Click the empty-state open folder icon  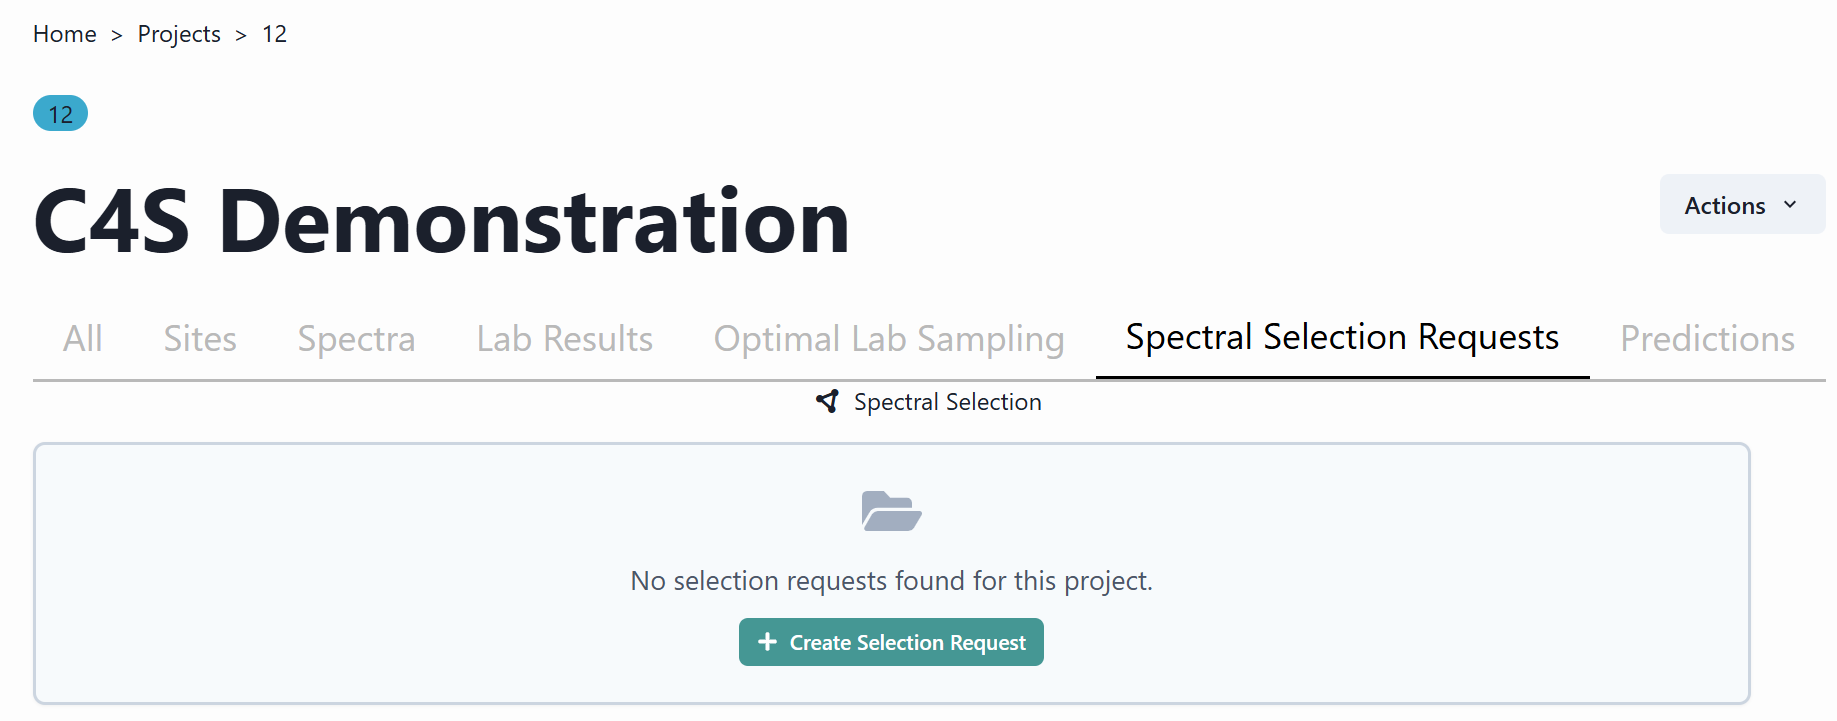click(891, 511)
